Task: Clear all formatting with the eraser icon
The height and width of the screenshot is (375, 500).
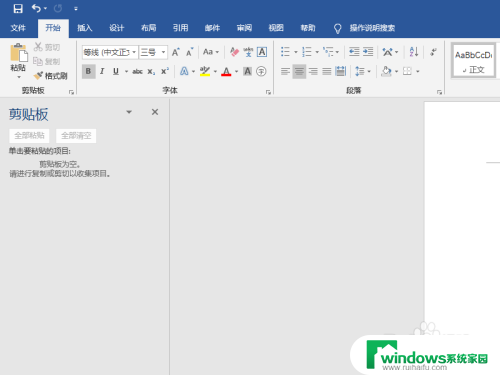Action: (x=234, y=52)
